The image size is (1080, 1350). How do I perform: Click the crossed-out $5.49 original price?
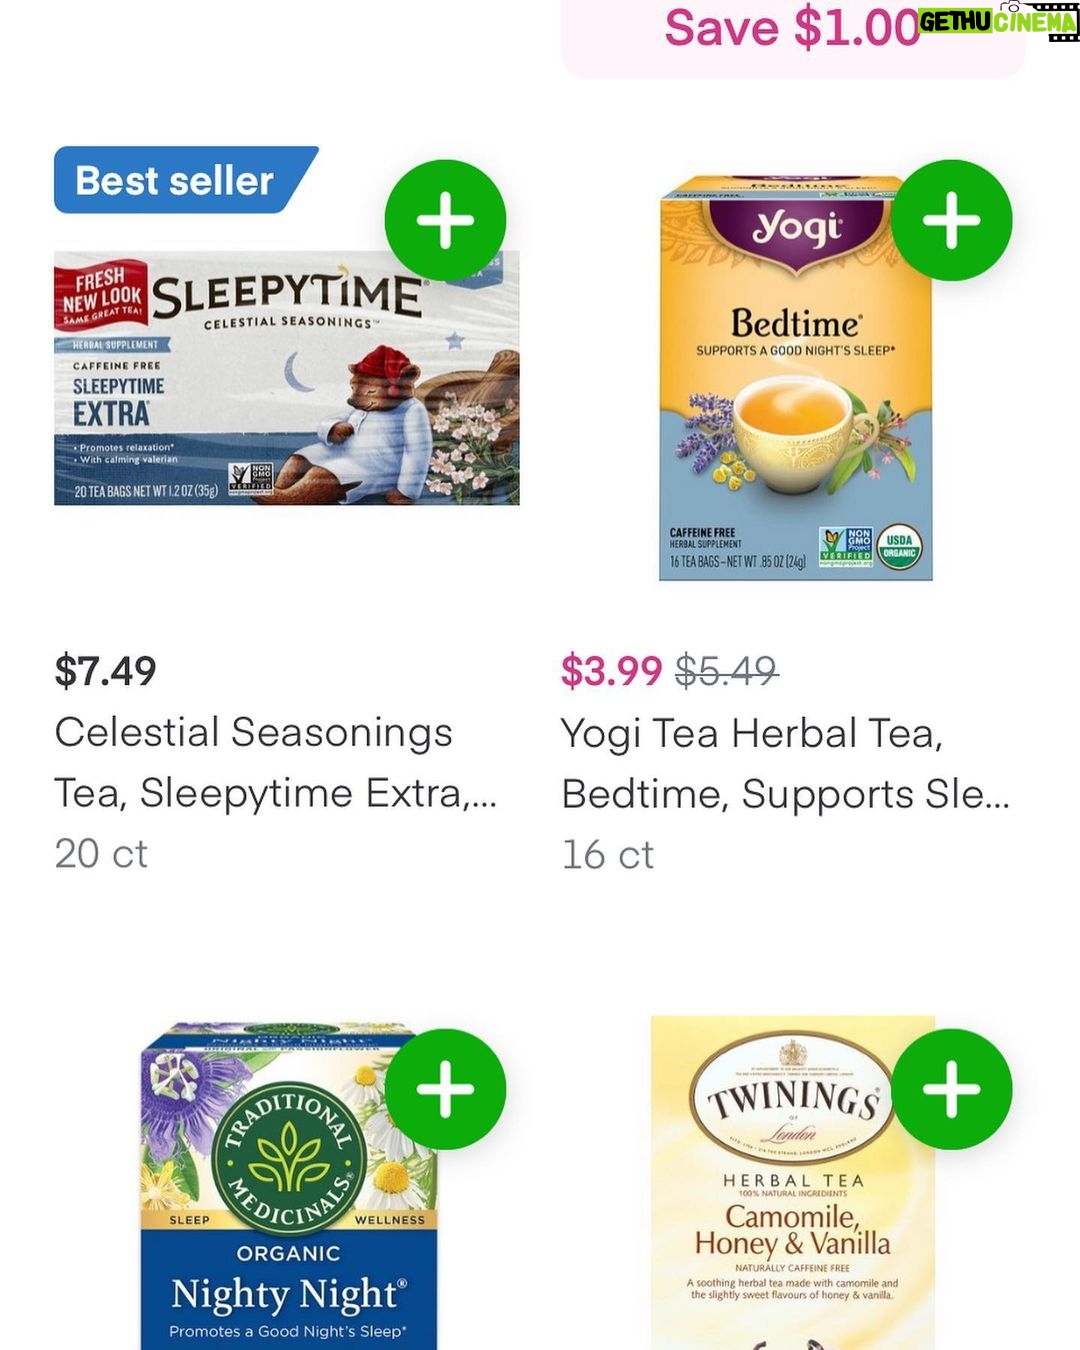727,671
